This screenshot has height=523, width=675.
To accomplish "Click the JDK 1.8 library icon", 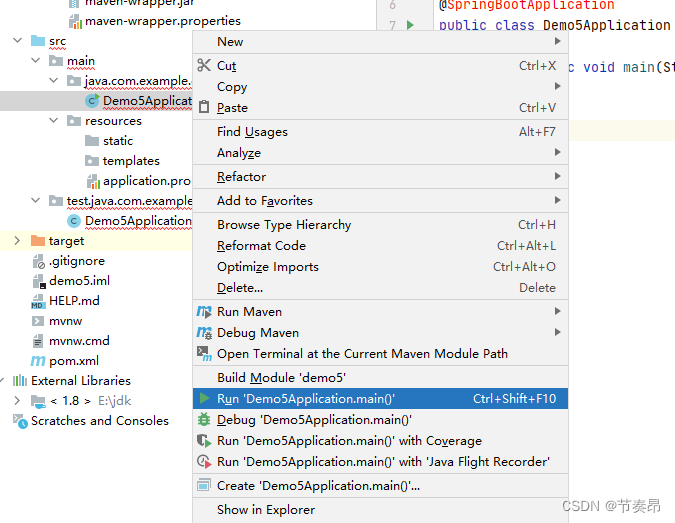I will click(38, 401).
